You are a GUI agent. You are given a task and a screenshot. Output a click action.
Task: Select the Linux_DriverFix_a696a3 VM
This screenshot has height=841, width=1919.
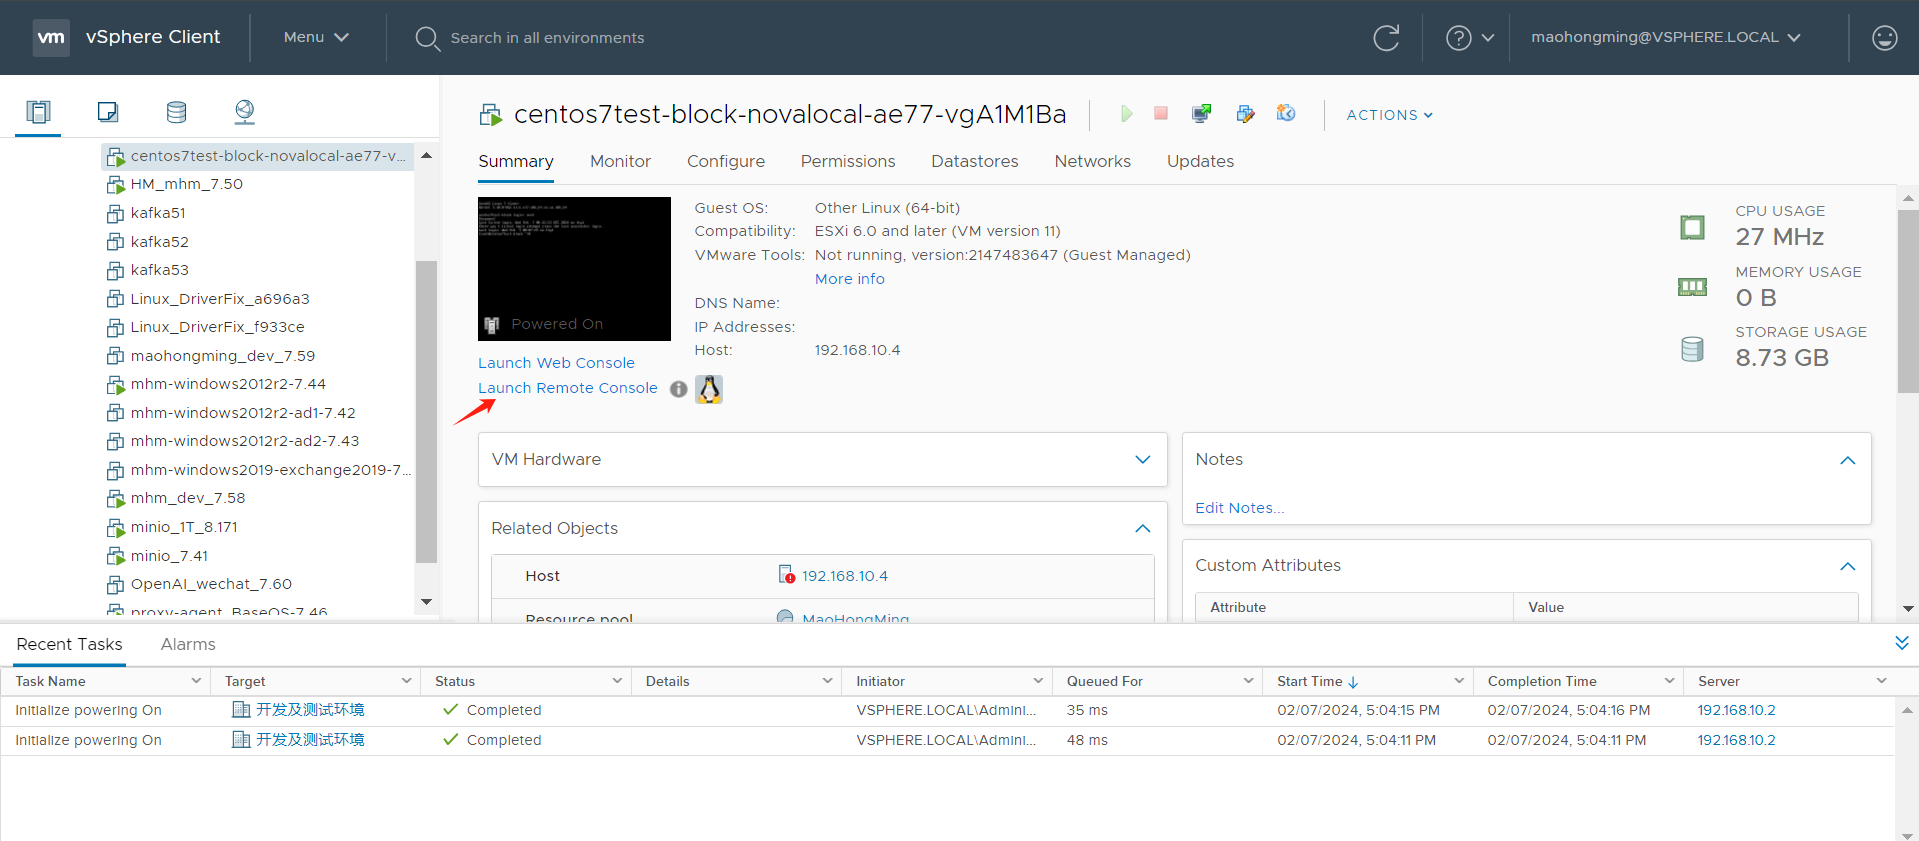(x=220, y=299)
